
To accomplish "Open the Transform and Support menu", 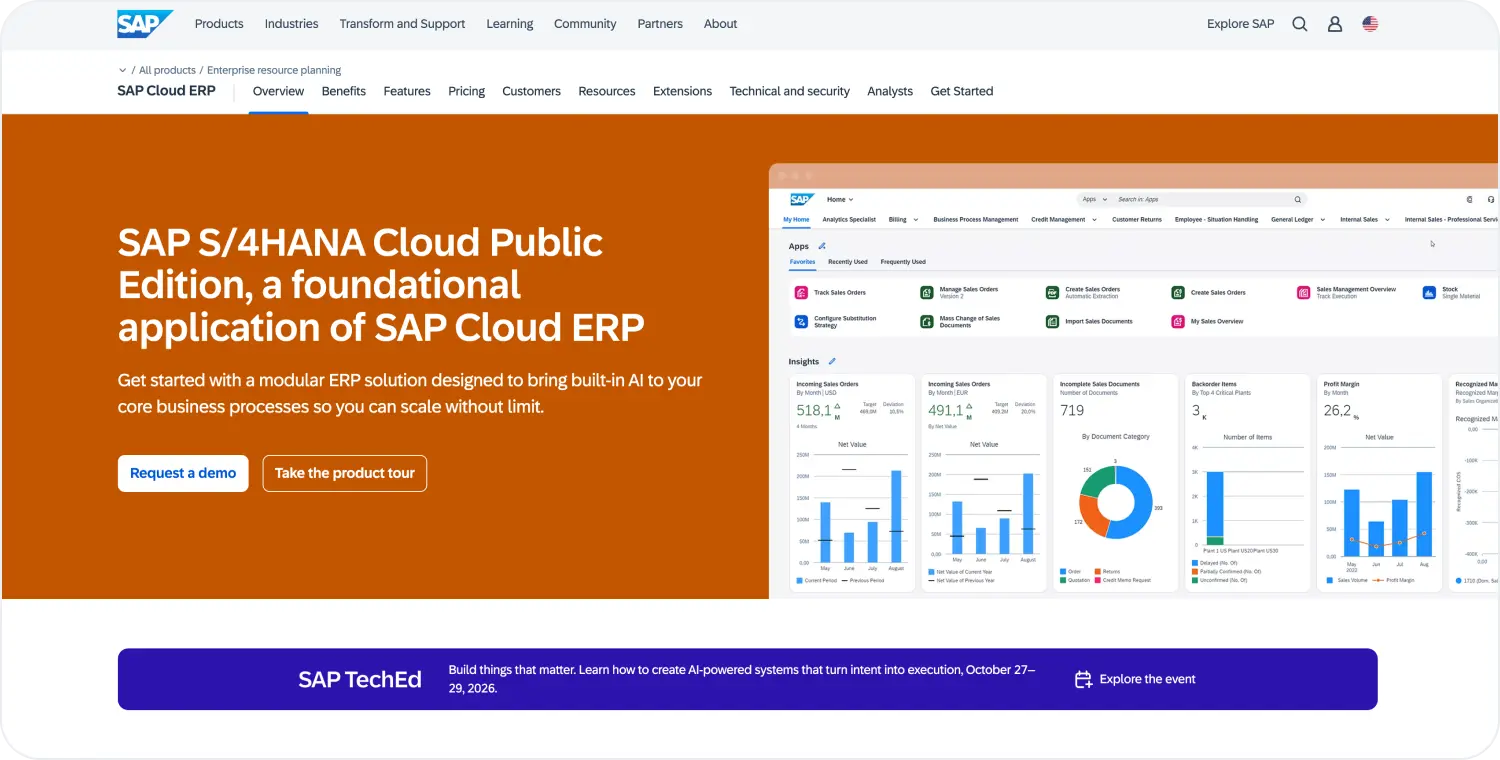I will (402, 24).
